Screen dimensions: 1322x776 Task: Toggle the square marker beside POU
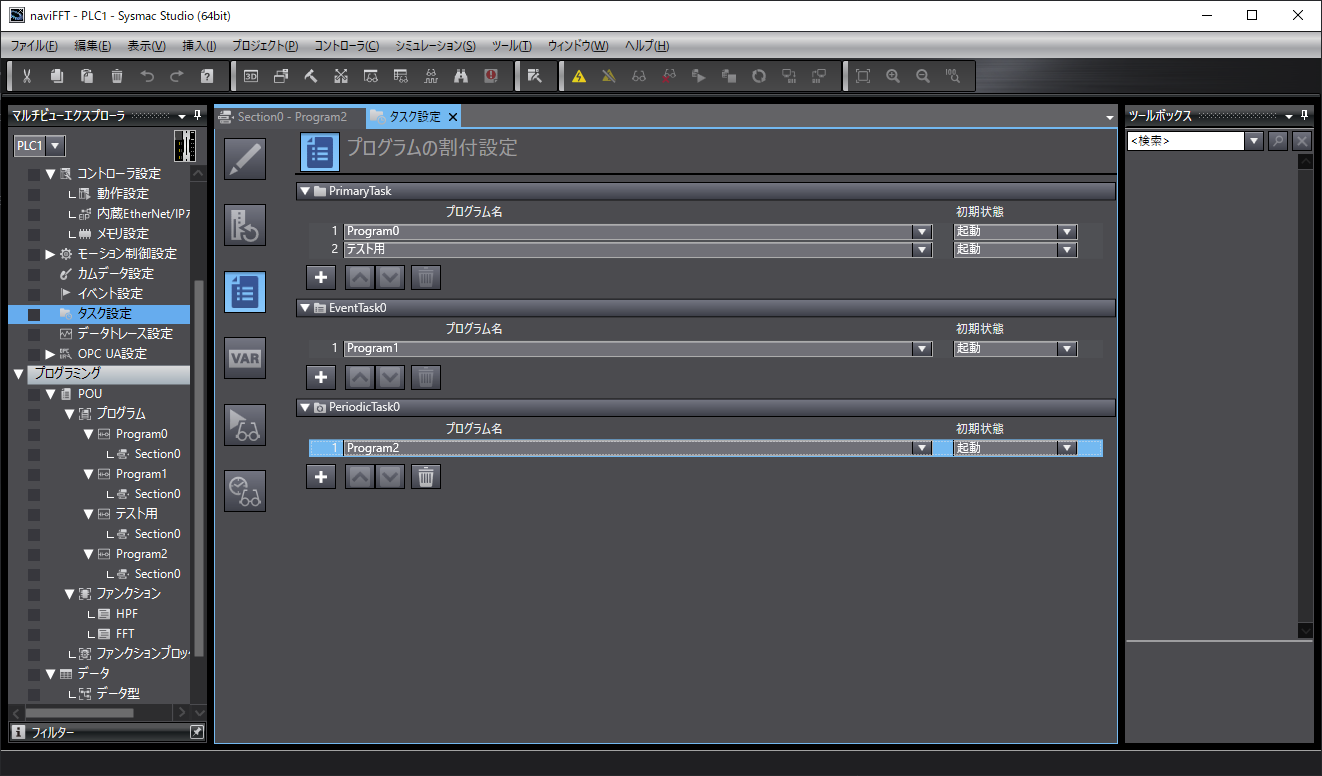[x=34, y=394]
